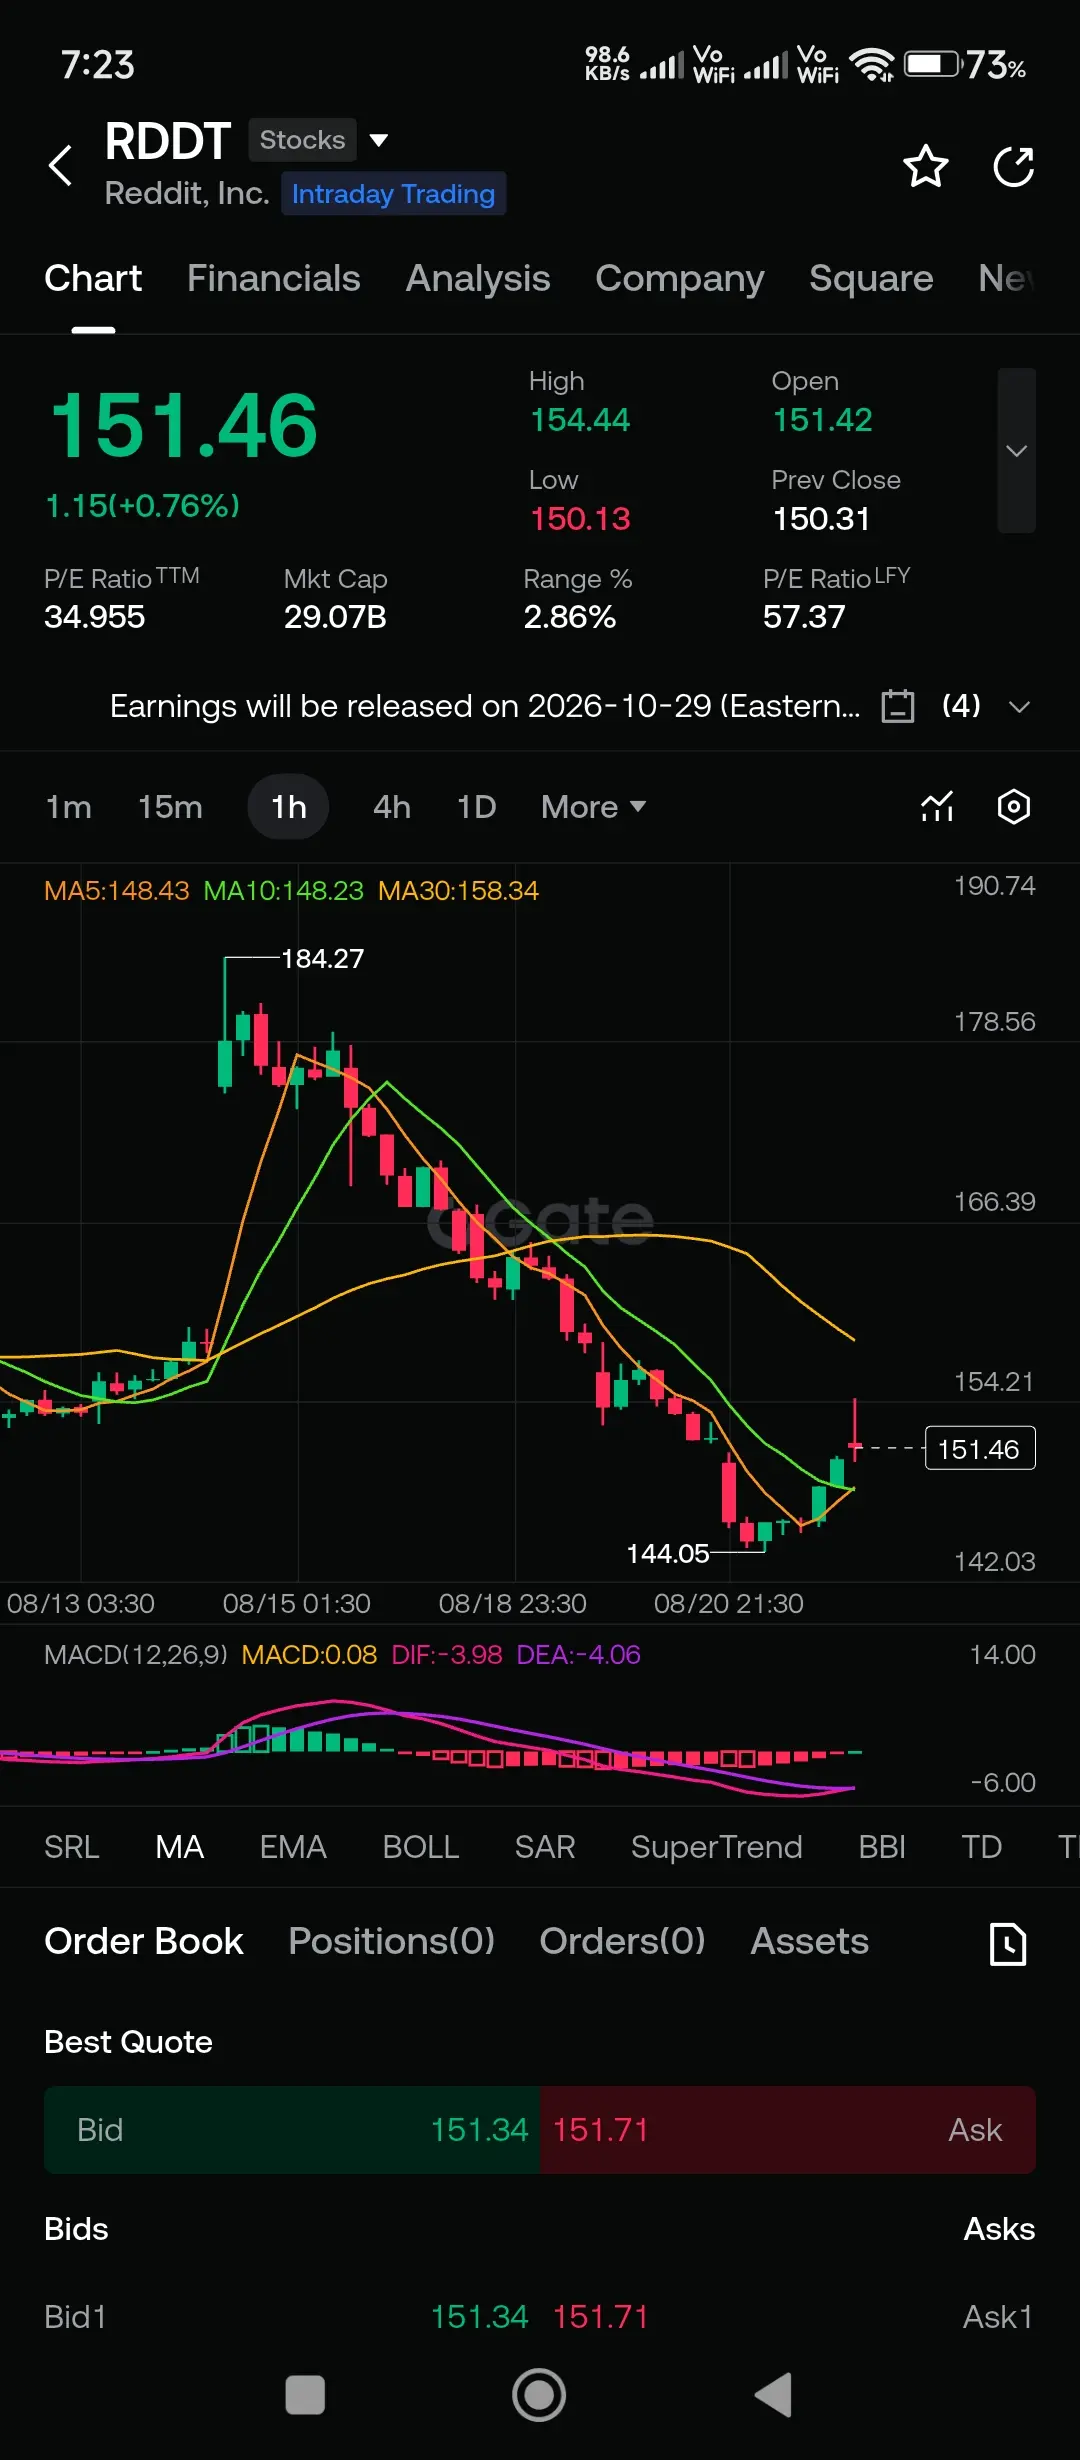
Task: Open the Stocks type dropdown
Action: click(x=319, y=140)
